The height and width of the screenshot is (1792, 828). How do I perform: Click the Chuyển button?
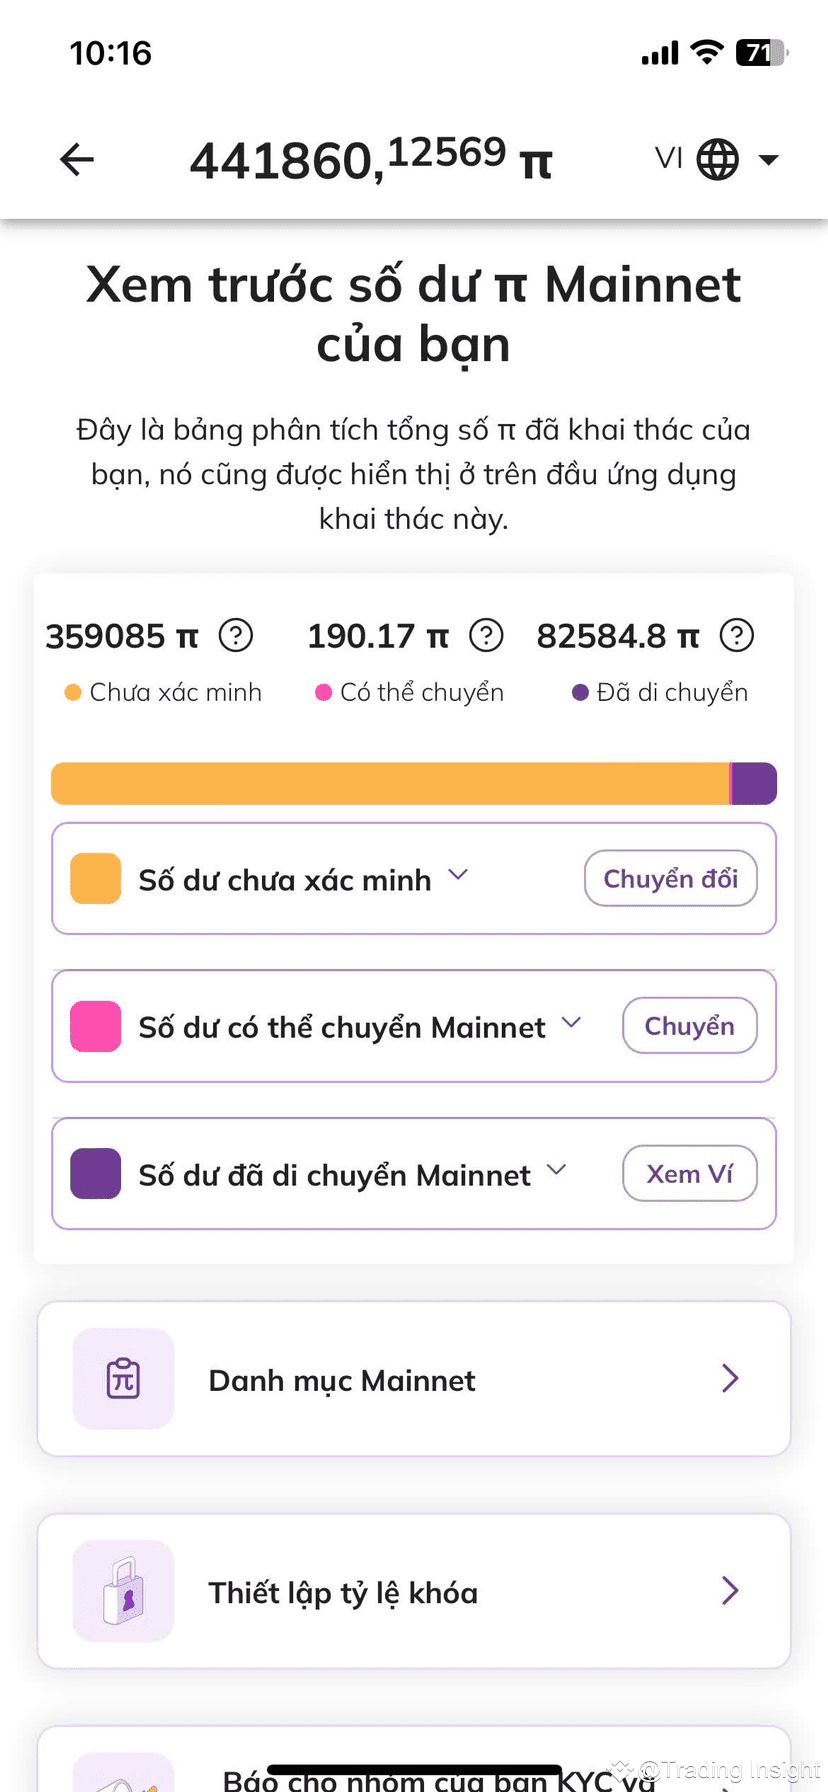pyautogui.click(x=689, y=1025)
